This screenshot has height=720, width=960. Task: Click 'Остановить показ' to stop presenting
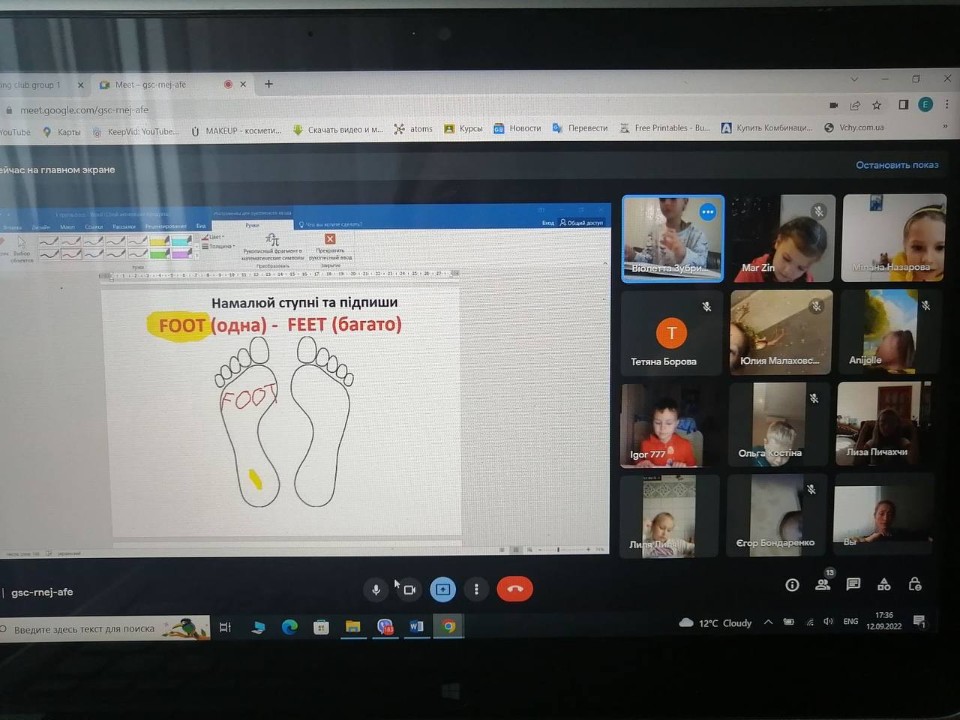[x=897, y=165]
